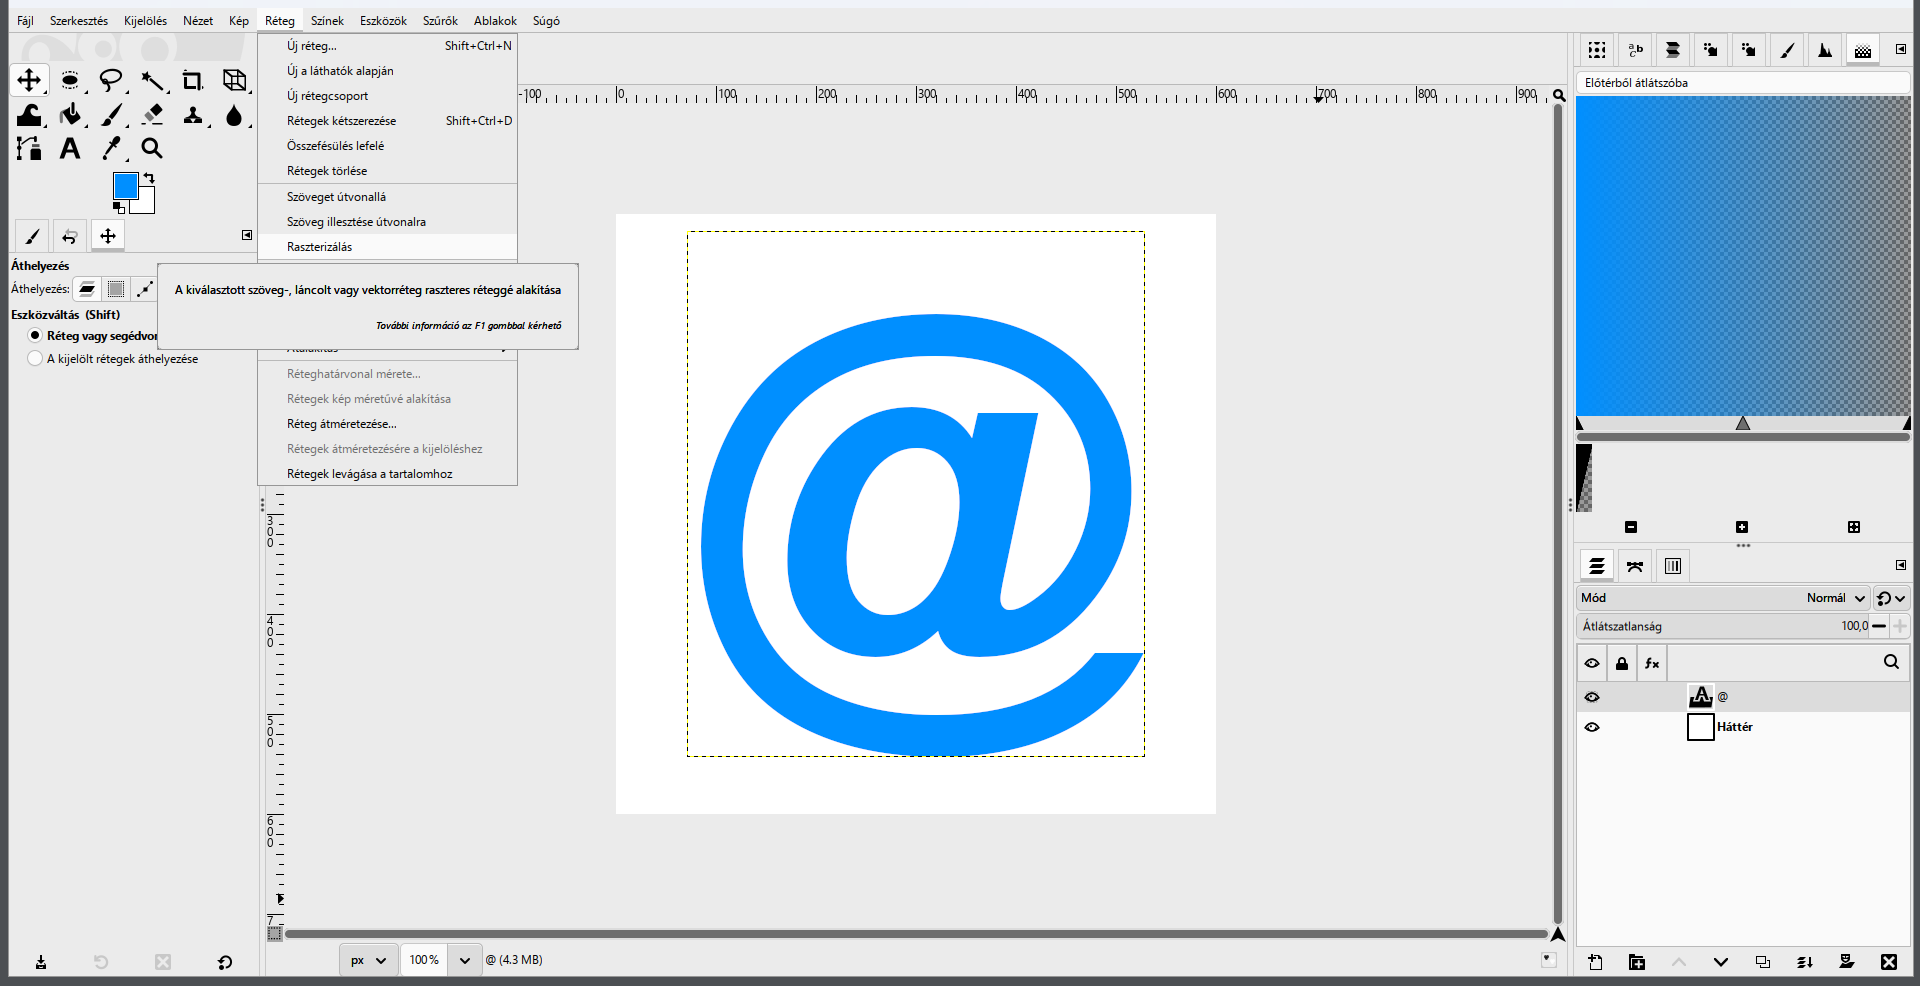1920x986 pixels.
Task: Select the Paths tool
Action: pyautogui.click(x=29, y=149)
